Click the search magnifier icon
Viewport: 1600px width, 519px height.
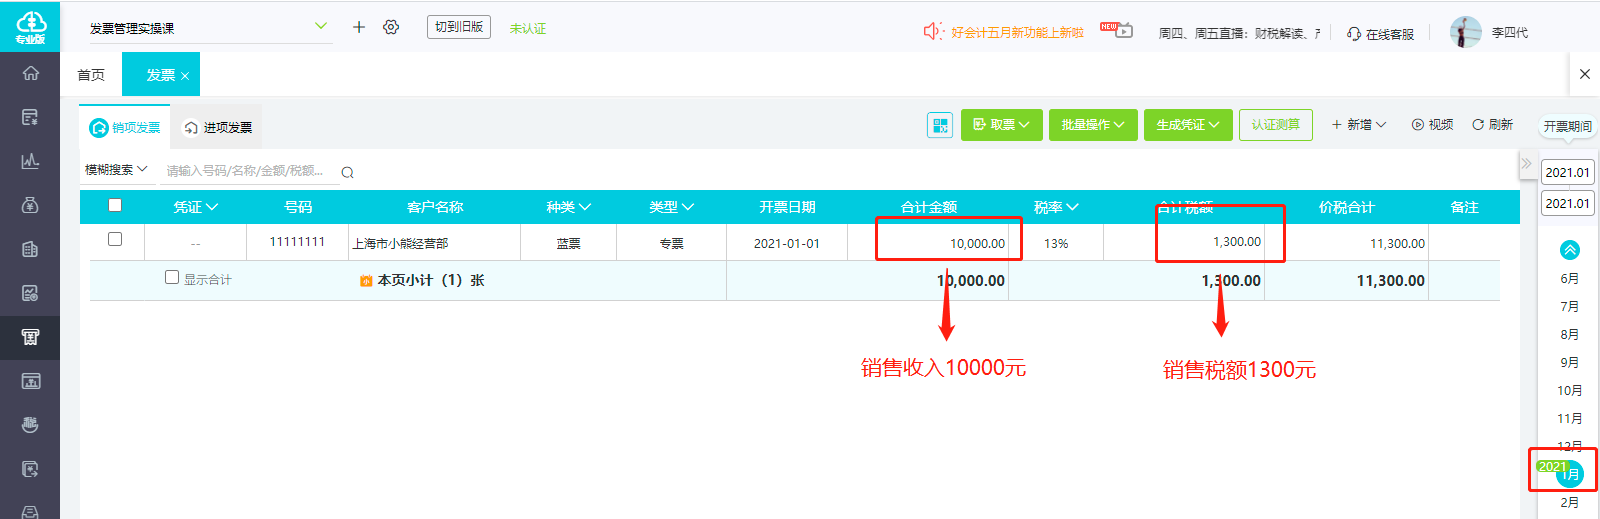coord(347,172)
